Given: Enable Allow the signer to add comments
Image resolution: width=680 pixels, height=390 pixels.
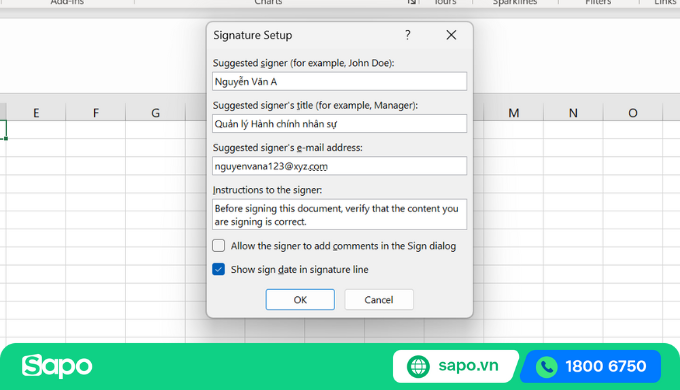Looking at the screenshot, I should 219,246.
